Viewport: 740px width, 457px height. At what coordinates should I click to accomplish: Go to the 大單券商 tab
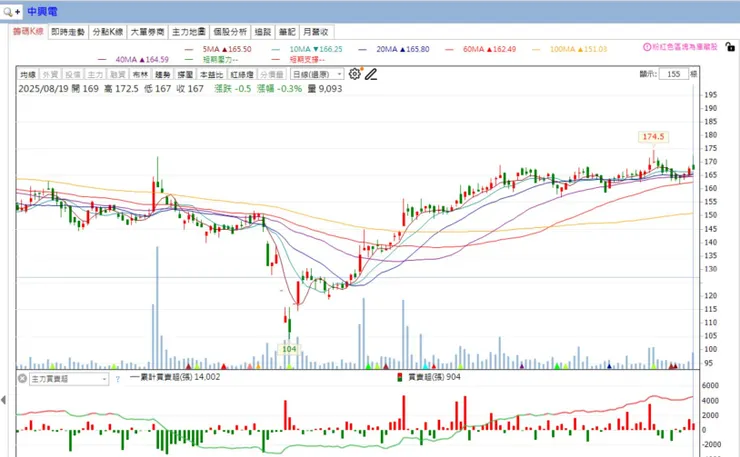pos(147,32)
